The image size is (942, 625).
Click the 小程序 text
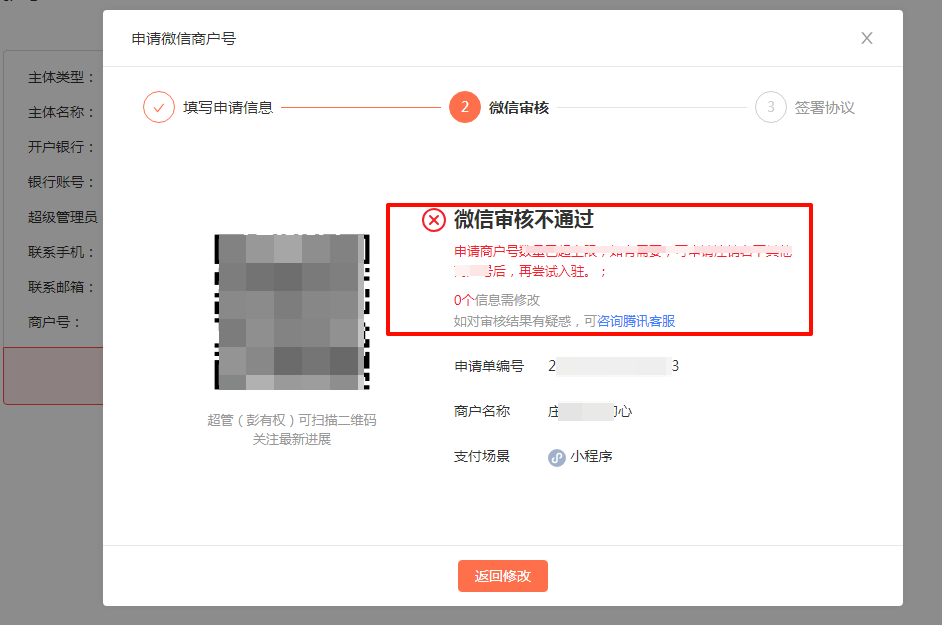click(591, 456)
